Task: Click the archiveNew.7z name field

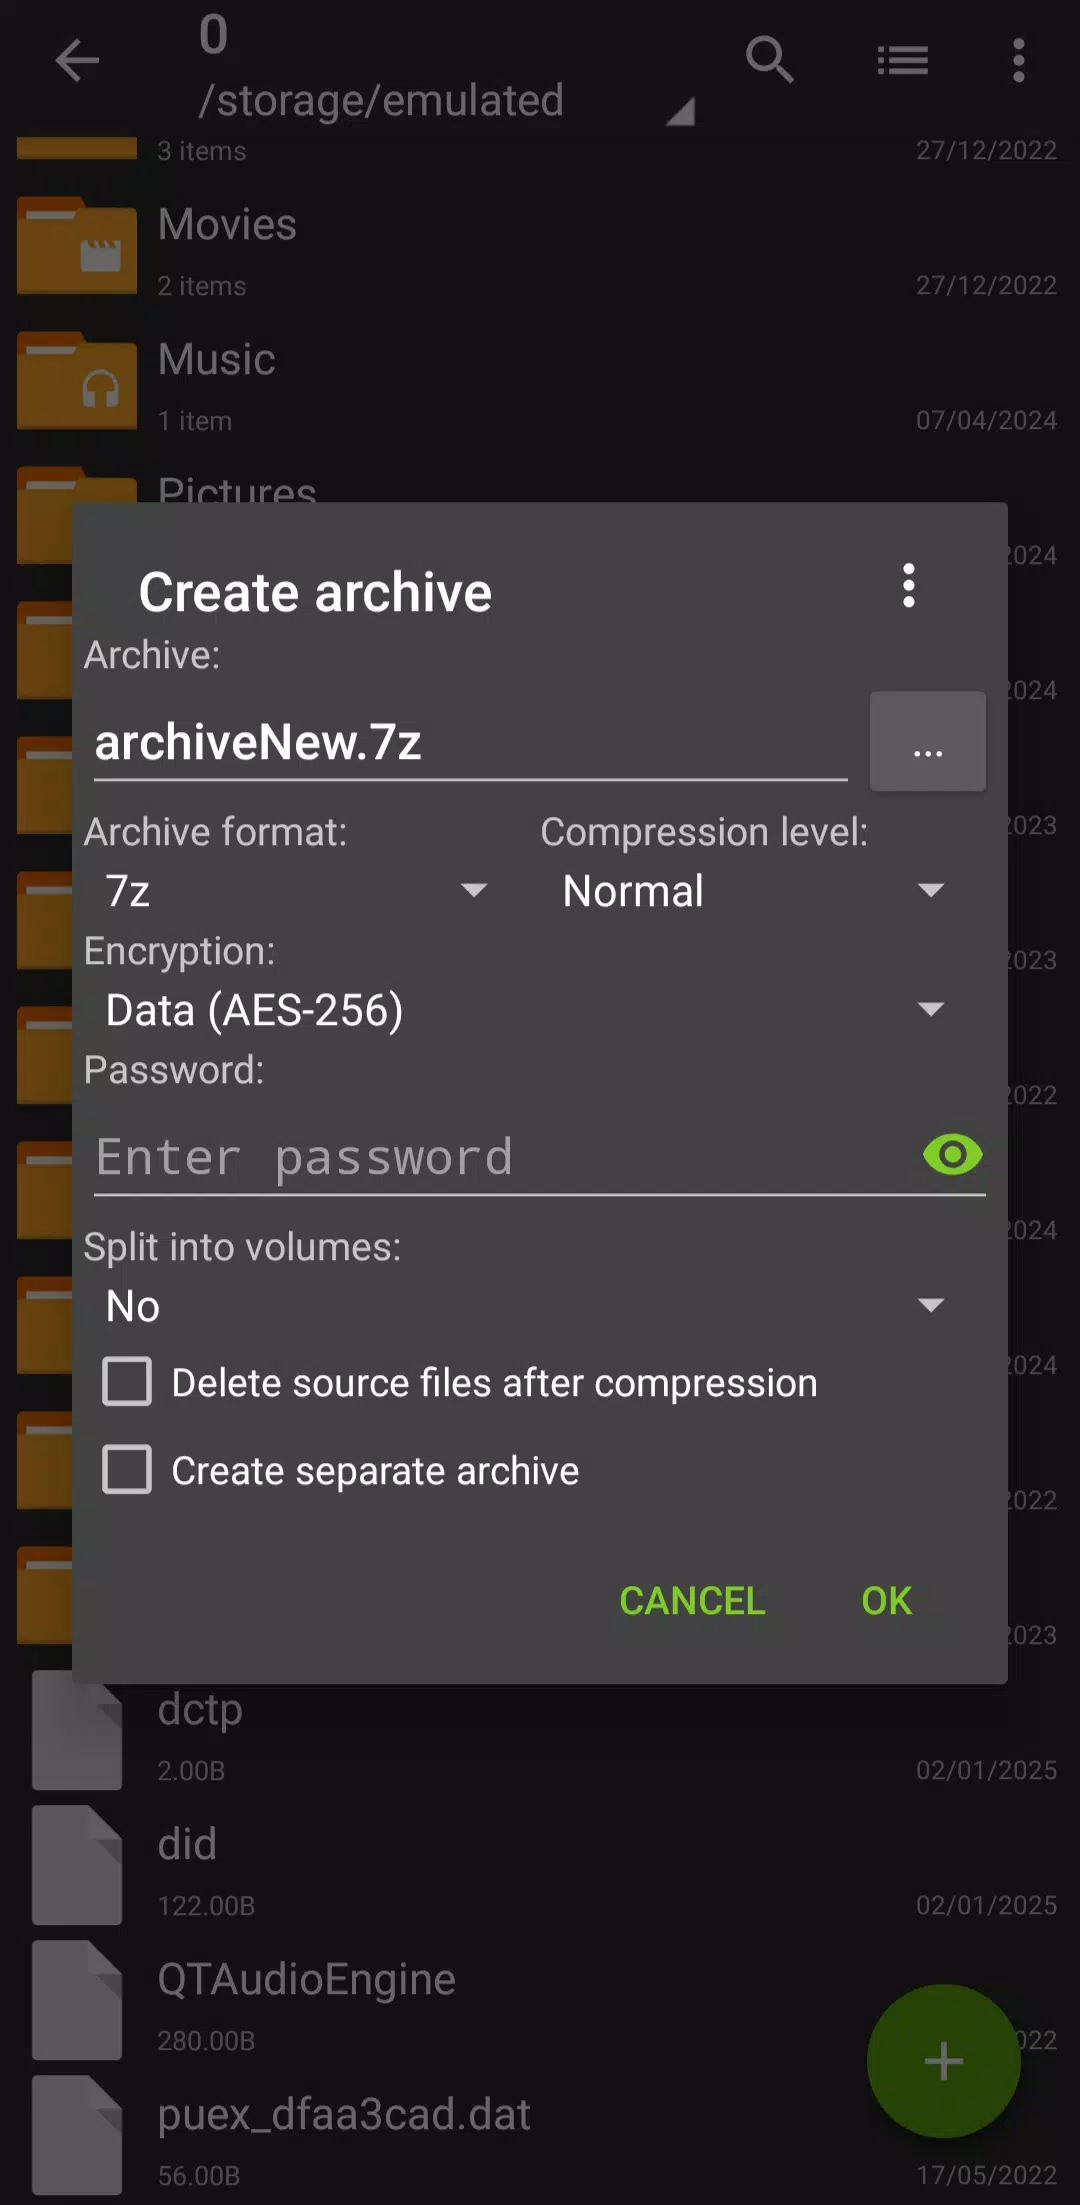Action: pyautogui.click(x=470, y=743)
